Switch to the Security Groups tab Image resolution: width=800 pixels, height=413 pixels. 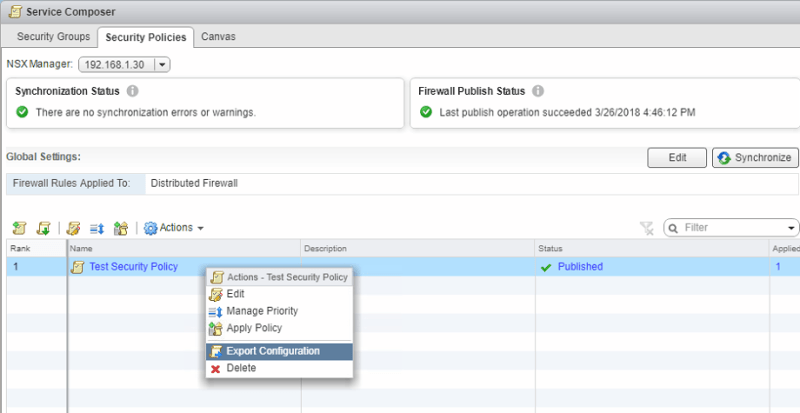click(53, 37)
